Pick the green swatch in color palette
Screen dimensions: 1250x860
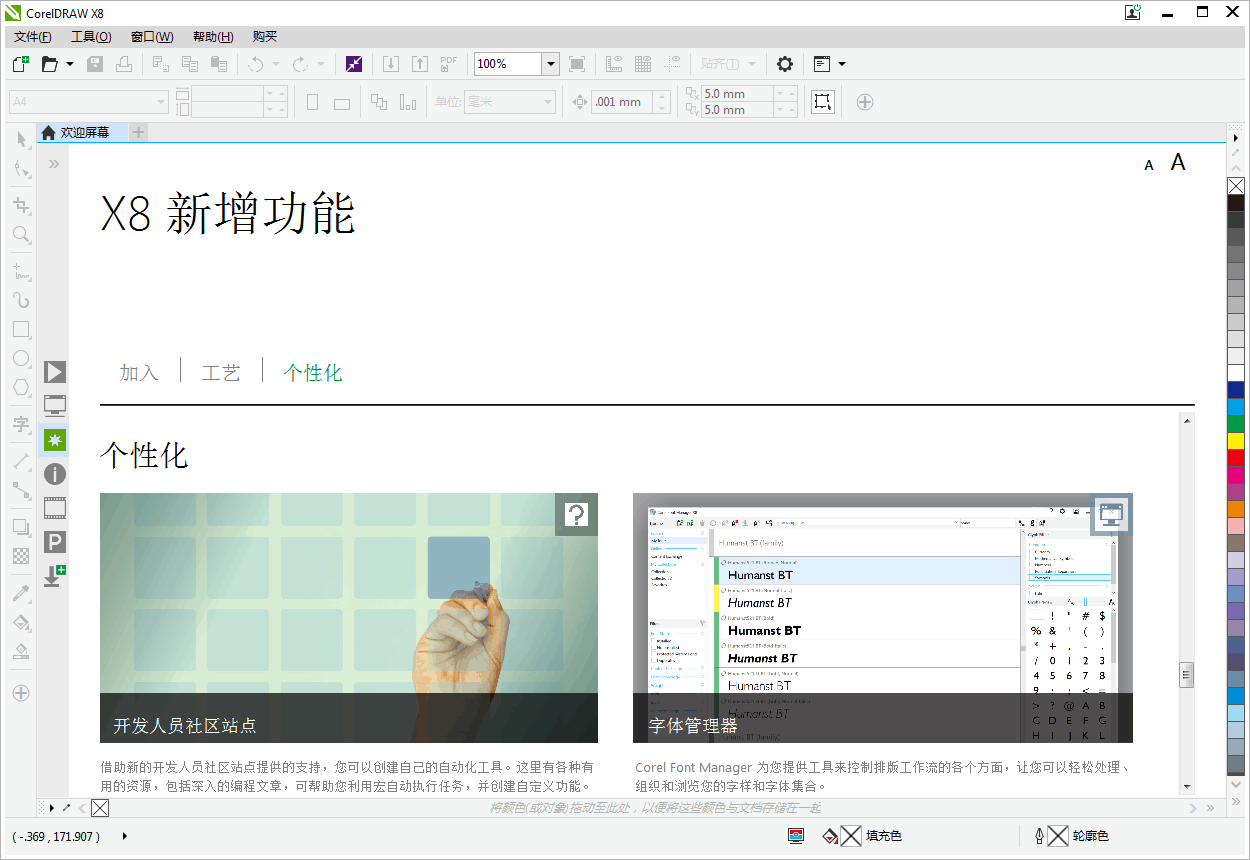1236,423
